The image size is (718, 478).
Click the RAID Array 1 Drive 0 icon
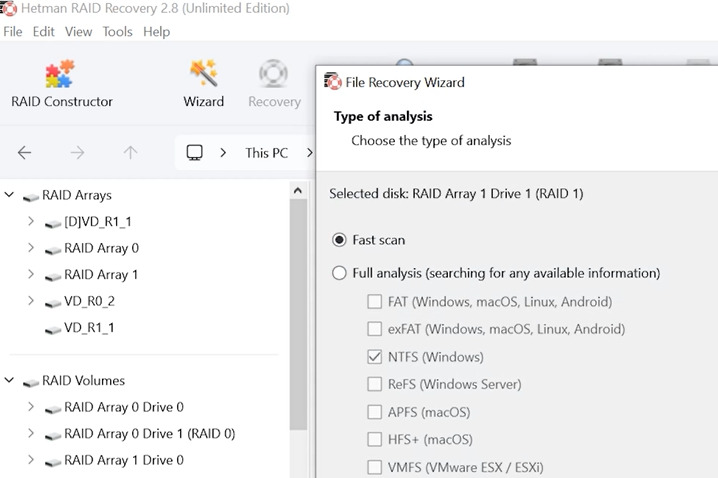click(53, 462)
